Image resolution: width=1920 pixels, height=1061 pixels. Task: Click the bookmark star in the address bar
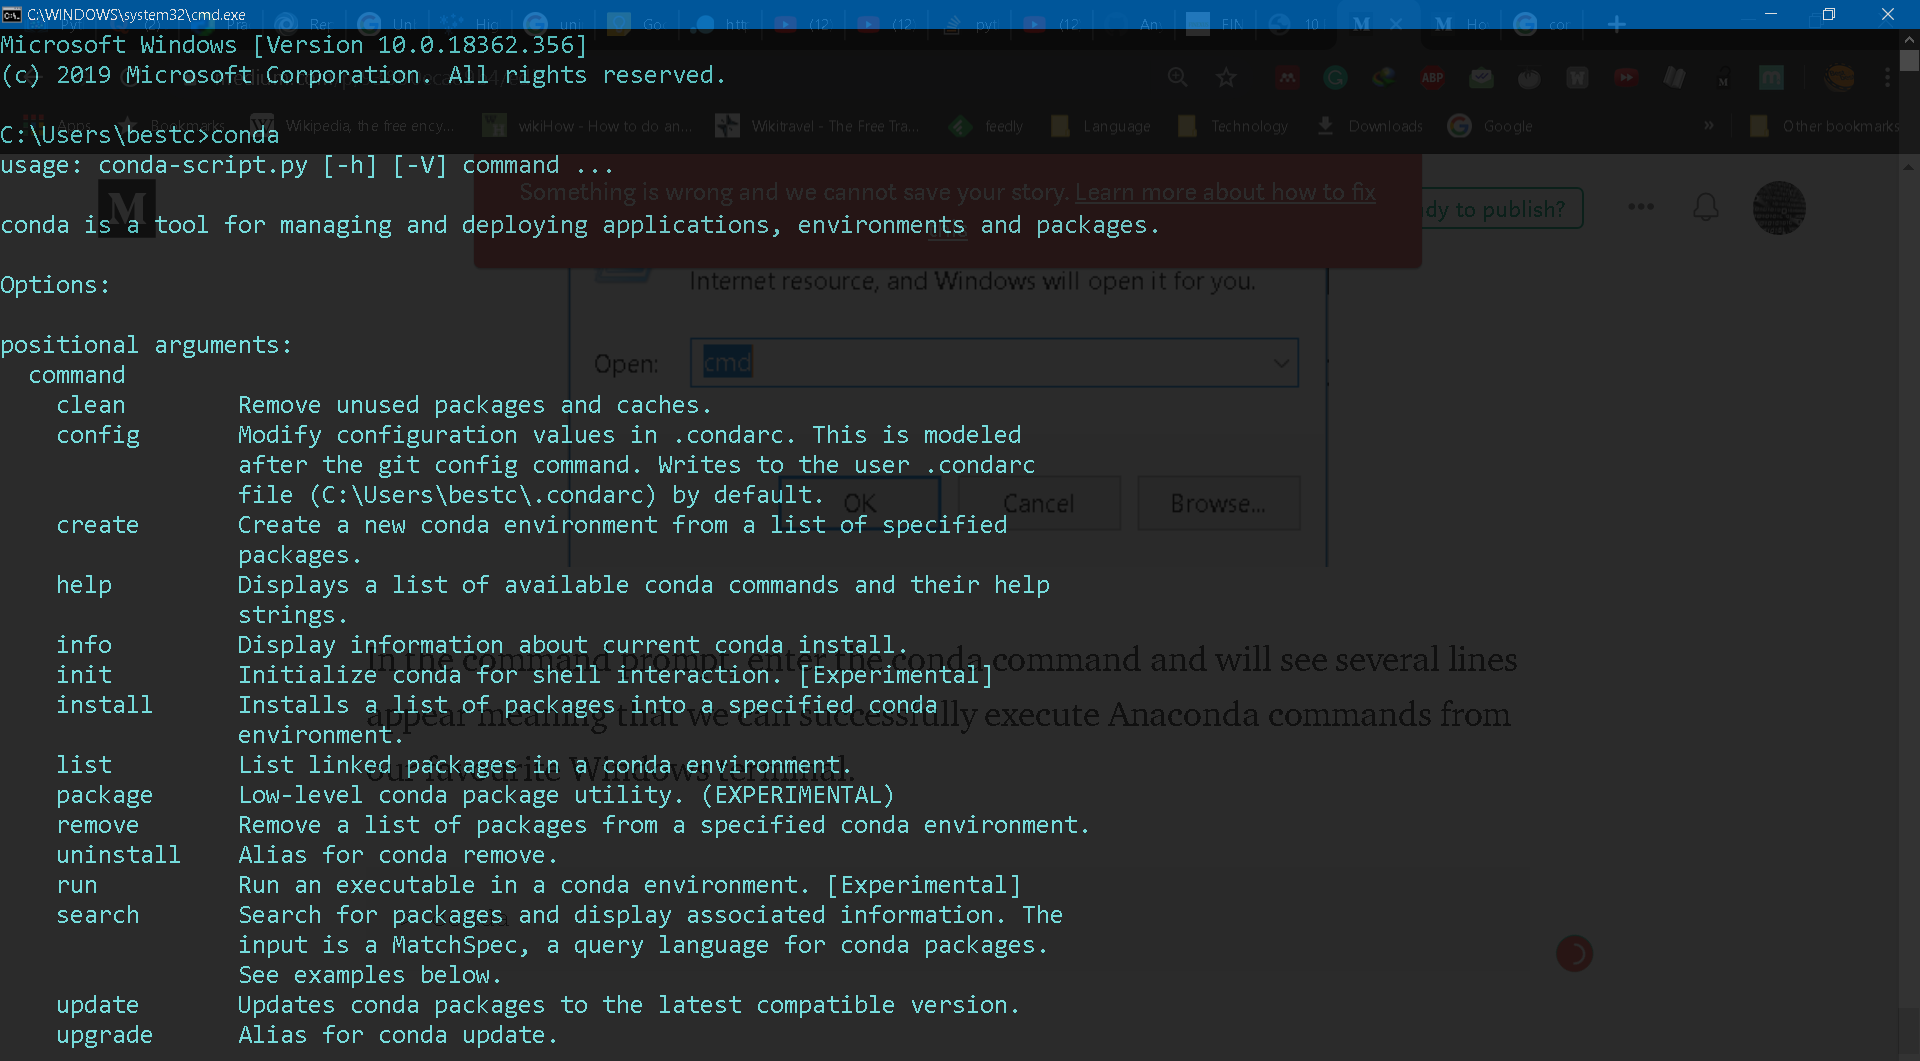[1227, 77]
